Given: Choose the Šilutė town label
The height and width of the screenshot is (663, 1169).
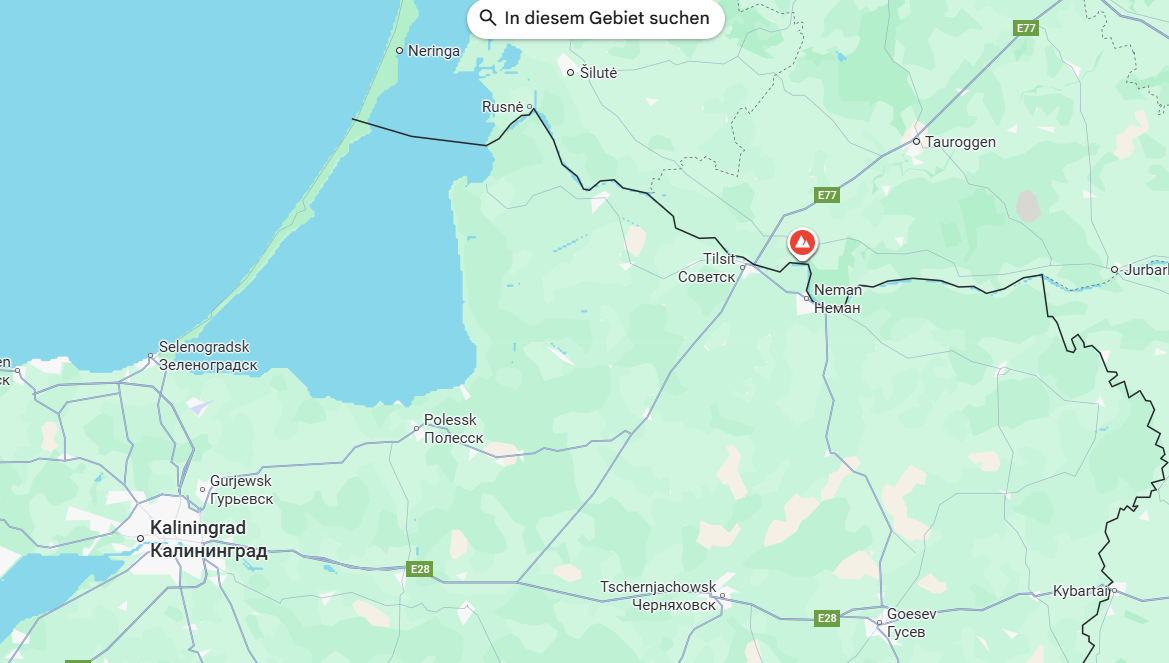Looking at the screenshot, I should click(599, 72).
